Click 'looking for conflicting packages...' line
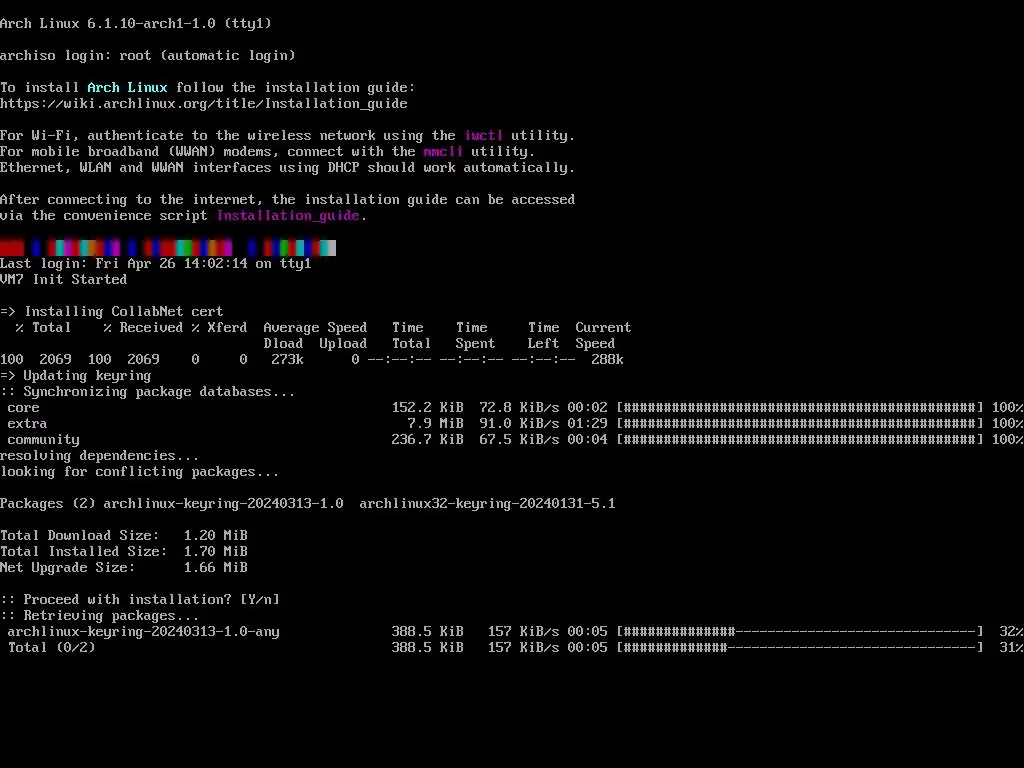 click(x=140, y=472)
